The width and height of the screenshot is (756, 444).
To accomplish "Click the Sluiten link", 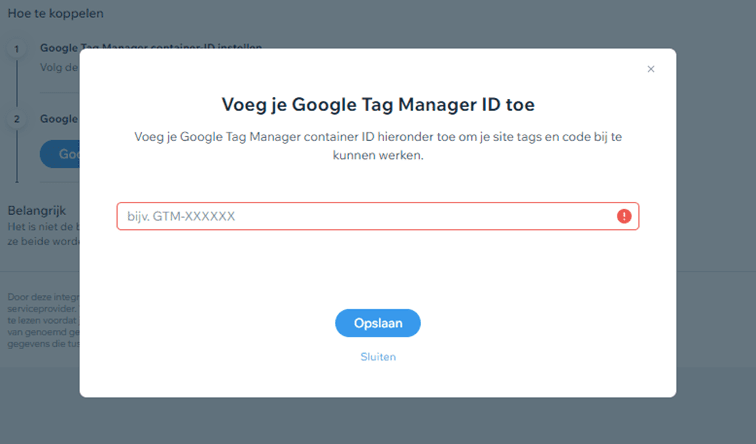I will pos(377,356).
